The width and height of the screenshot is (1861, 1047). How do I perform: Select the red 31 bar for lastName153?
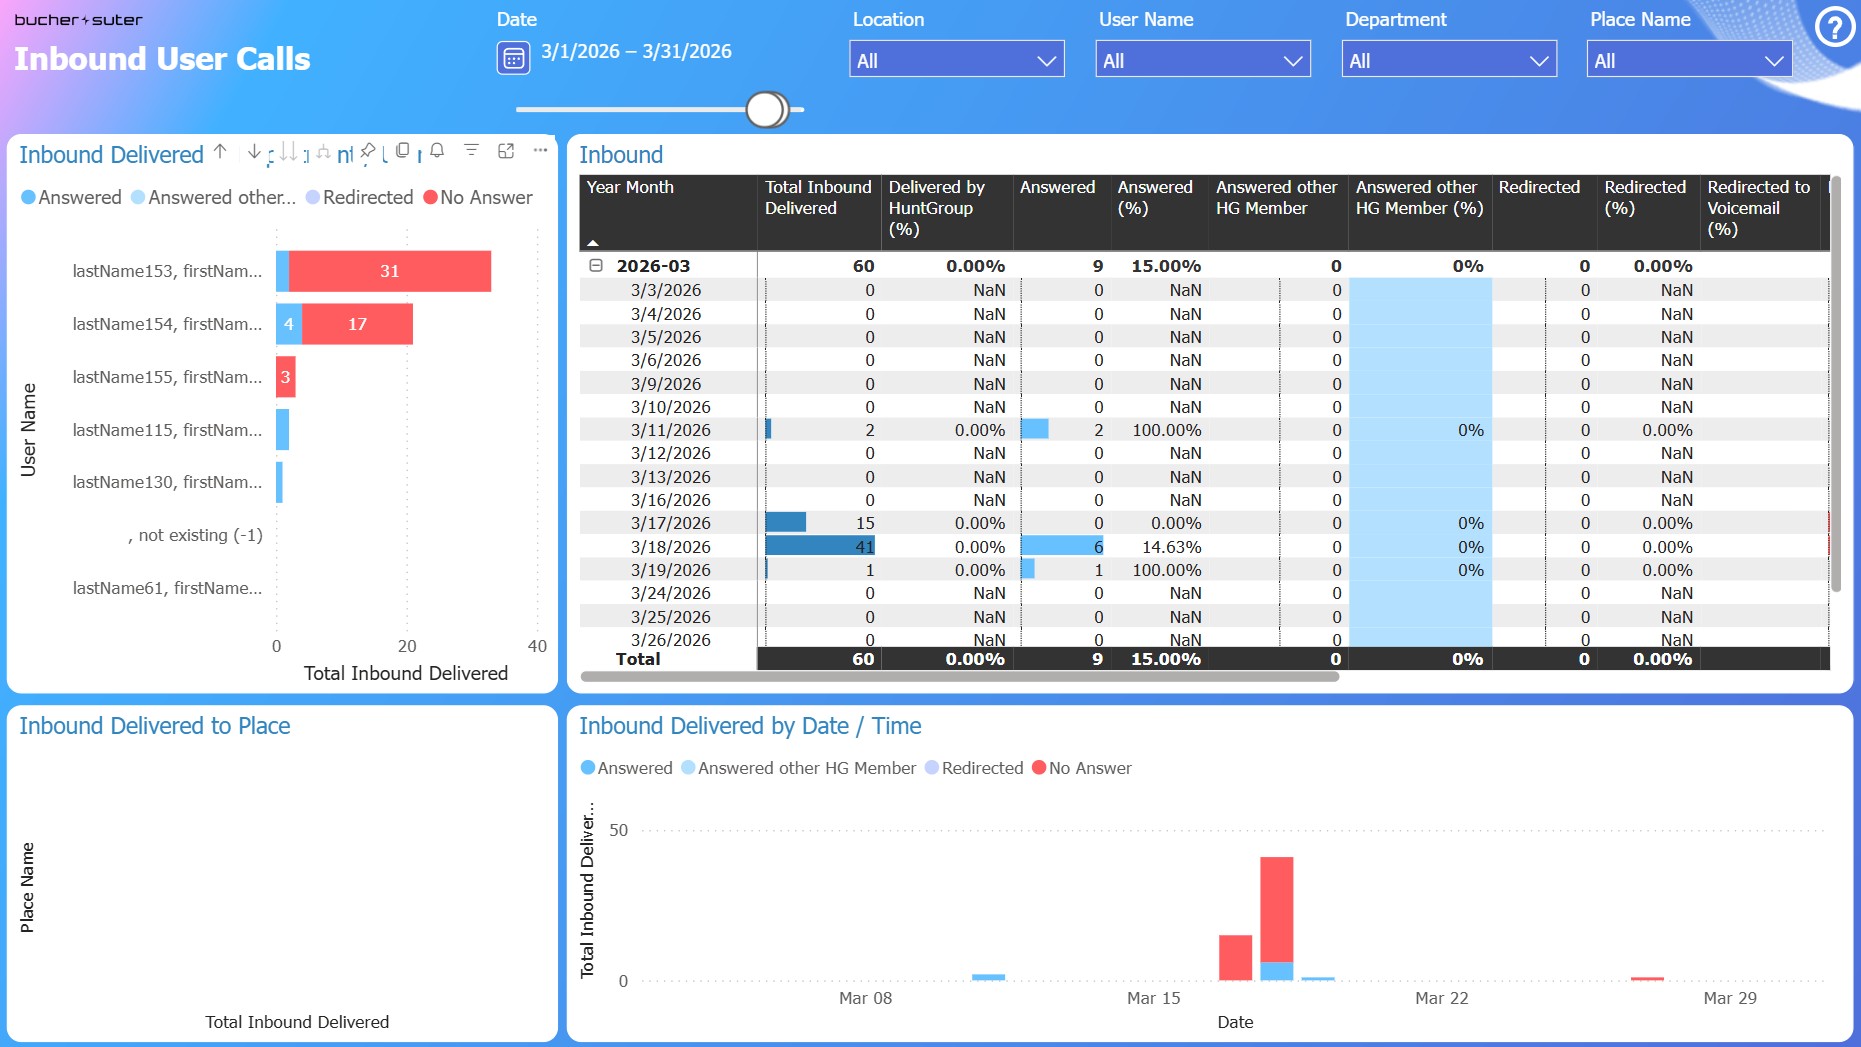pos(390,271)
